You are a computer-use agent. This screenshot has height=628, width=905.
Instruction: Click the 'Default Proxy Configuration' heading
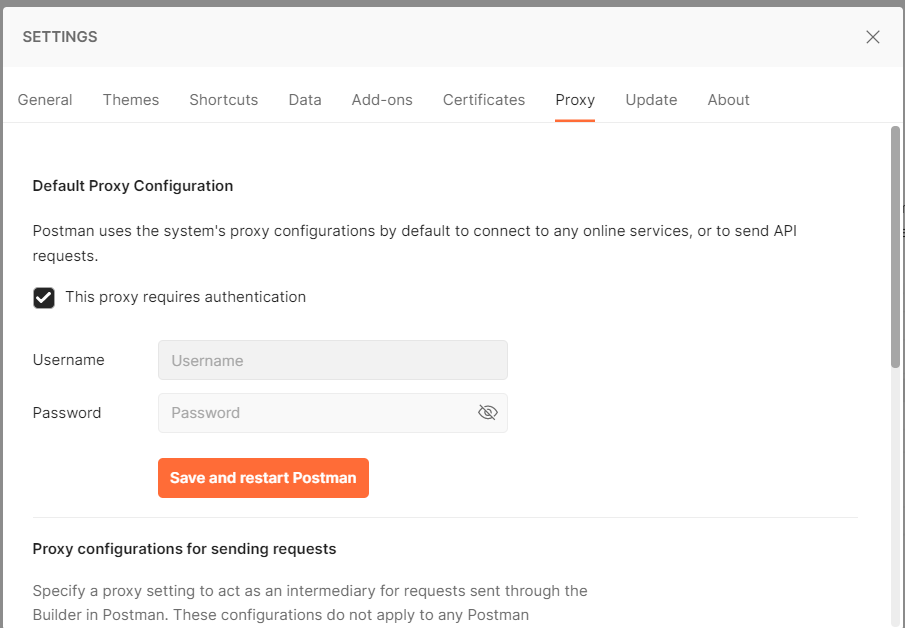(133, 186)
